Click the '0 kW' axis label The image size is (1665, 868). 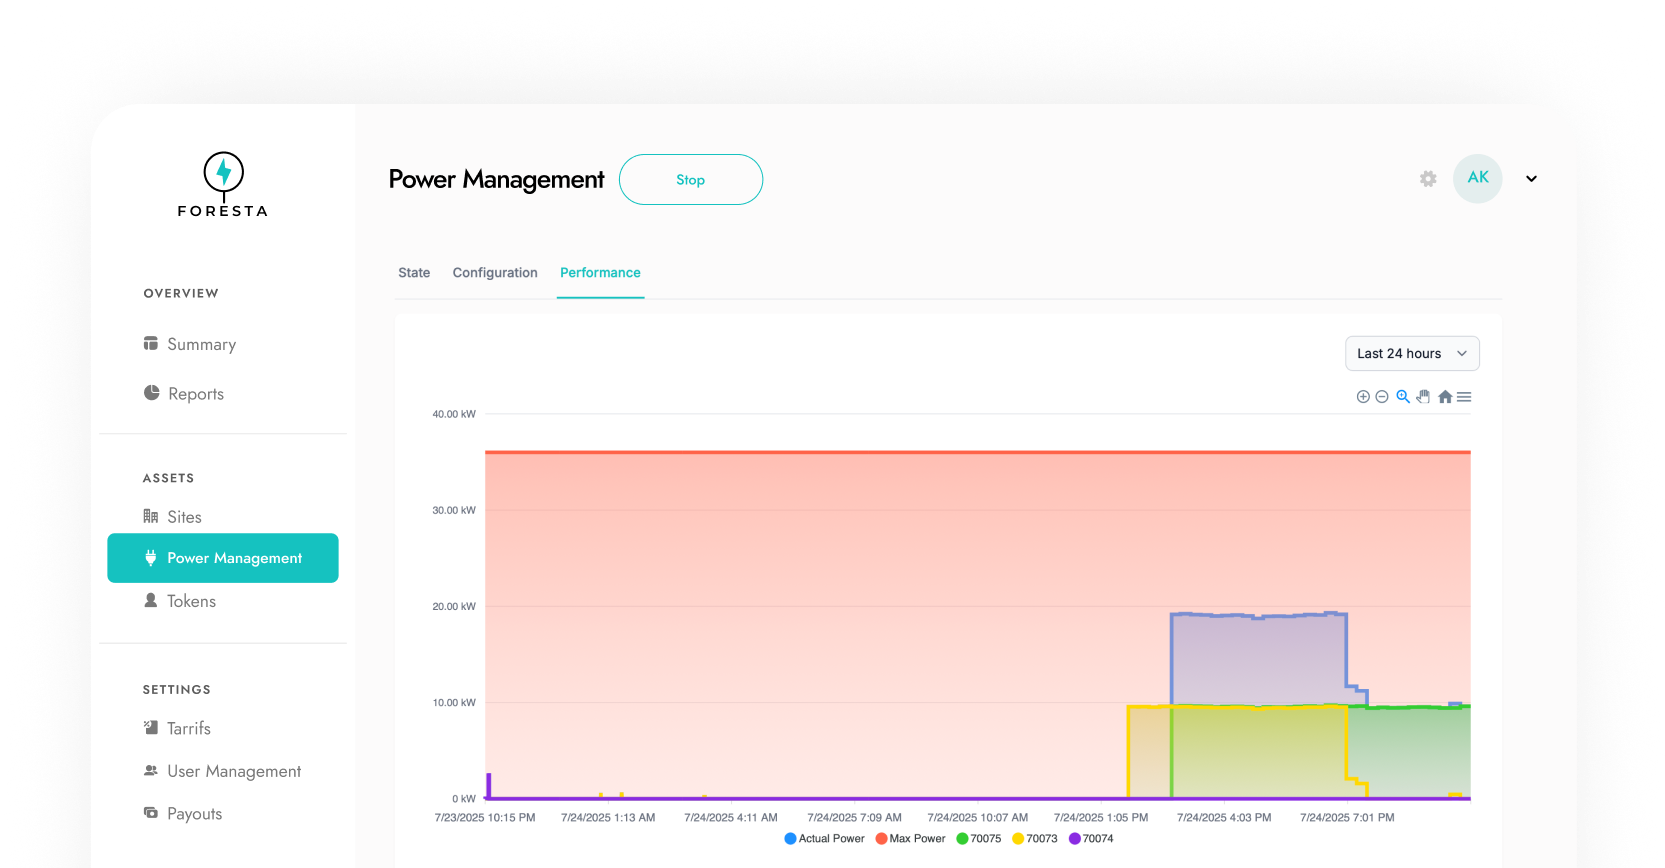coord(464,799)
